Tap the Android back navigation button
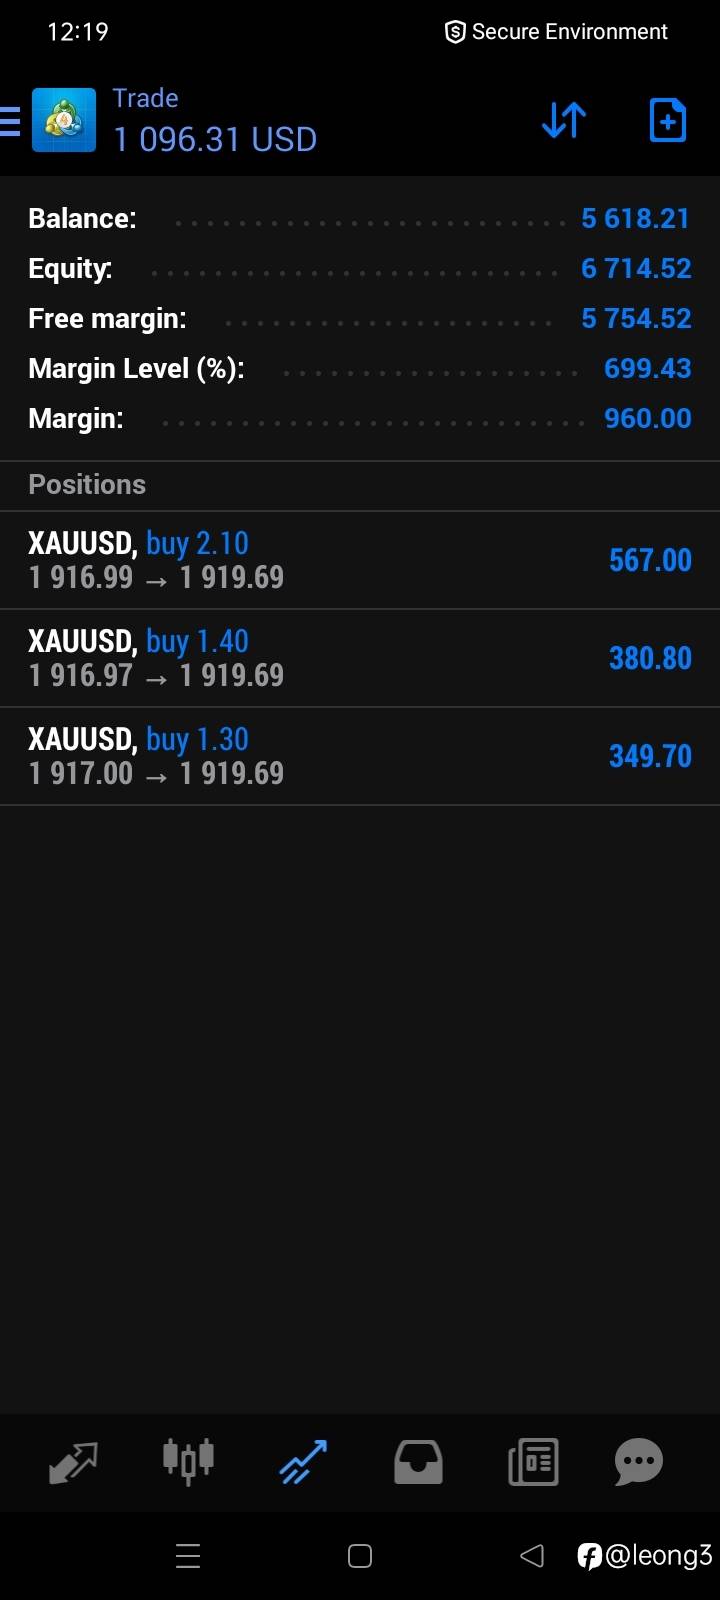Image resolution: width=720 pixels, height=1600 pixels. (532, 1555)
